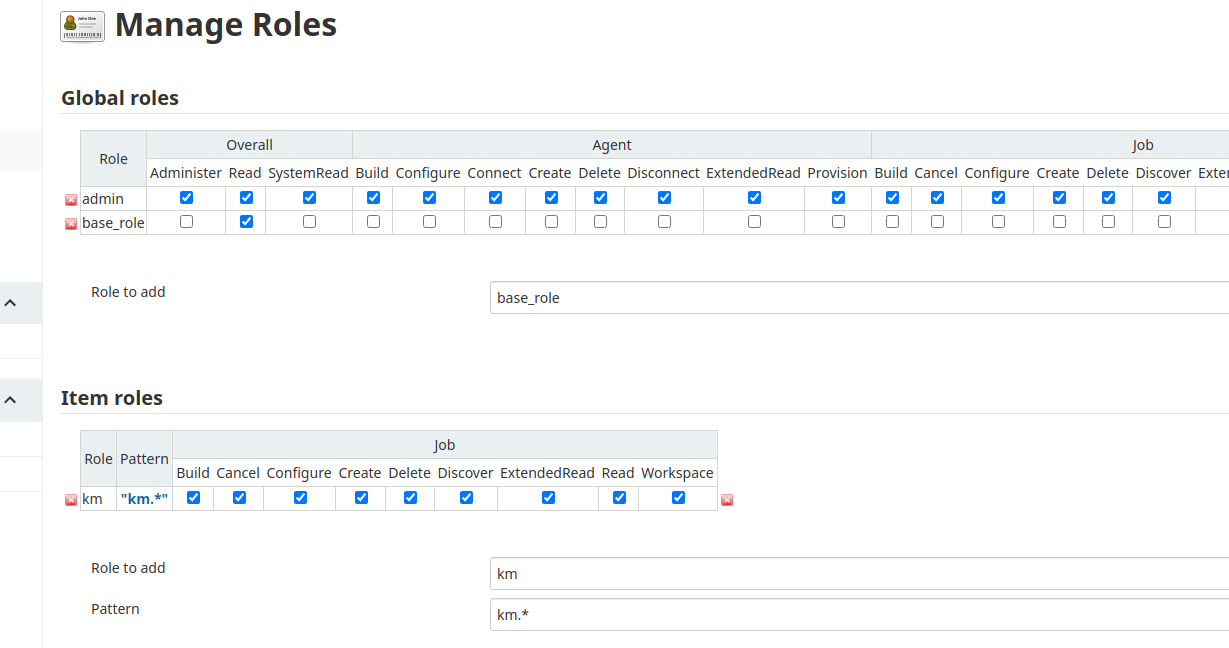This screenshot has width=1229, height=648.
Task: Toggle base_role Overall Read checkbox
Action: (x=246, y=222)
